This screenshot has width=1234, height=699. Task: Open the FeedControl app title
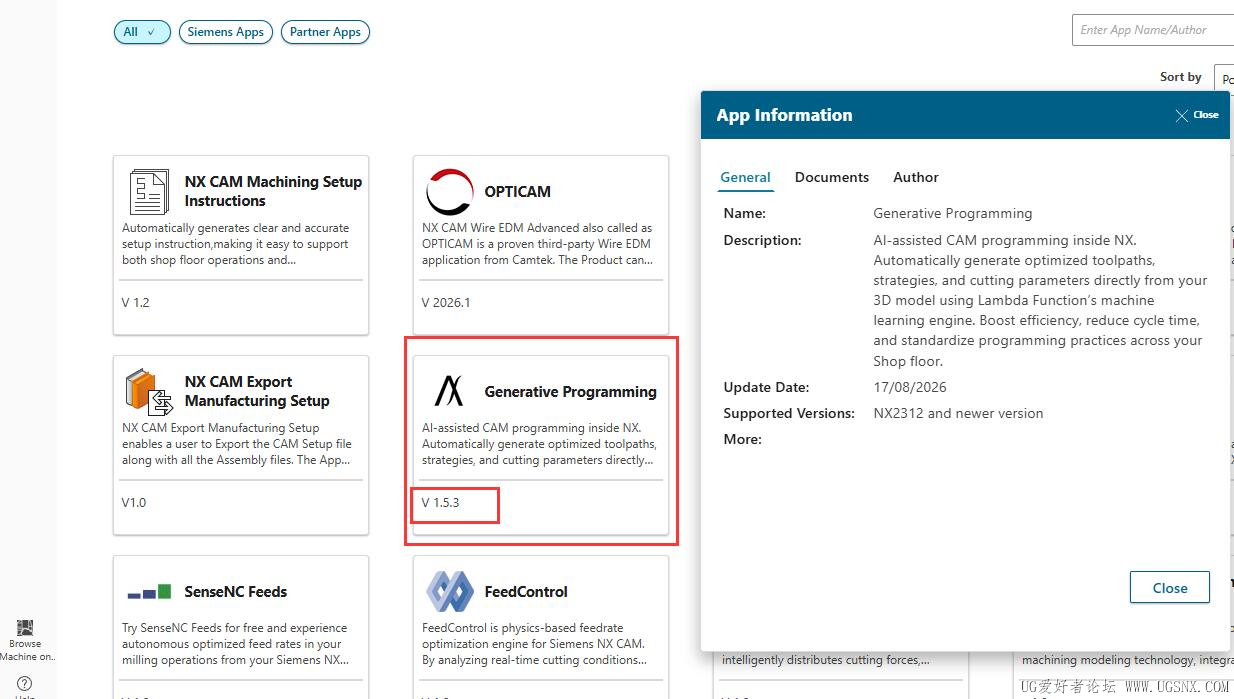pyautogui.click(x=526, y=592)
